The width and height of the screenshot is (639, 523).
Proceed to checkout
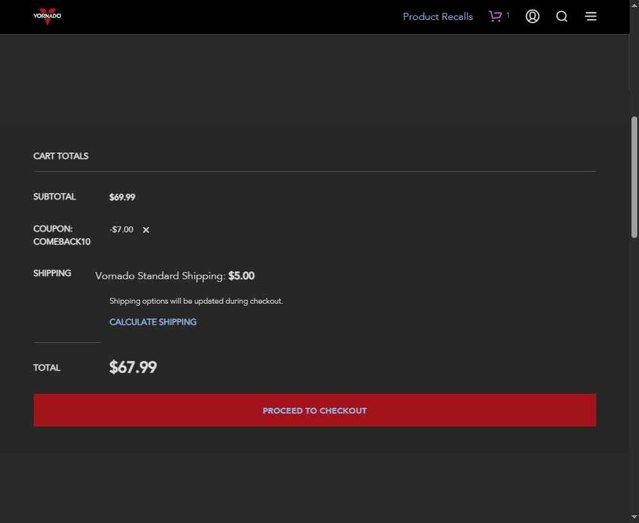315,410
